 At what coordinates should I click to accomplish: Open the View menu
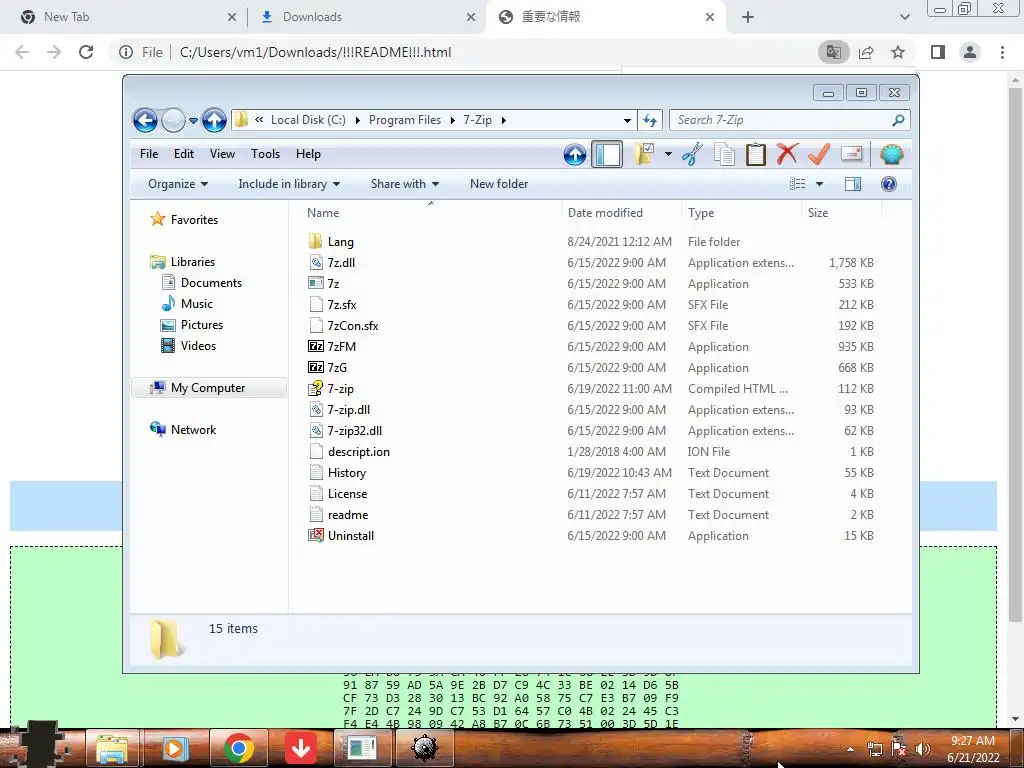click(x=222, y=154)
